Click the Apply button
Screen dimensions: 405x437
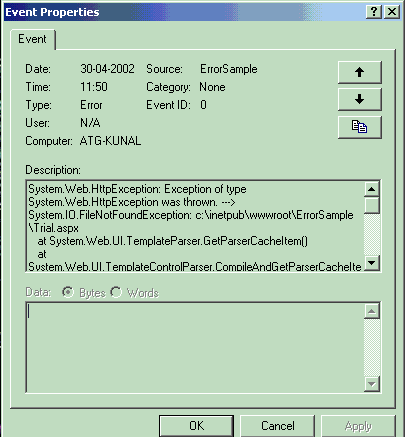coord(358,426)
